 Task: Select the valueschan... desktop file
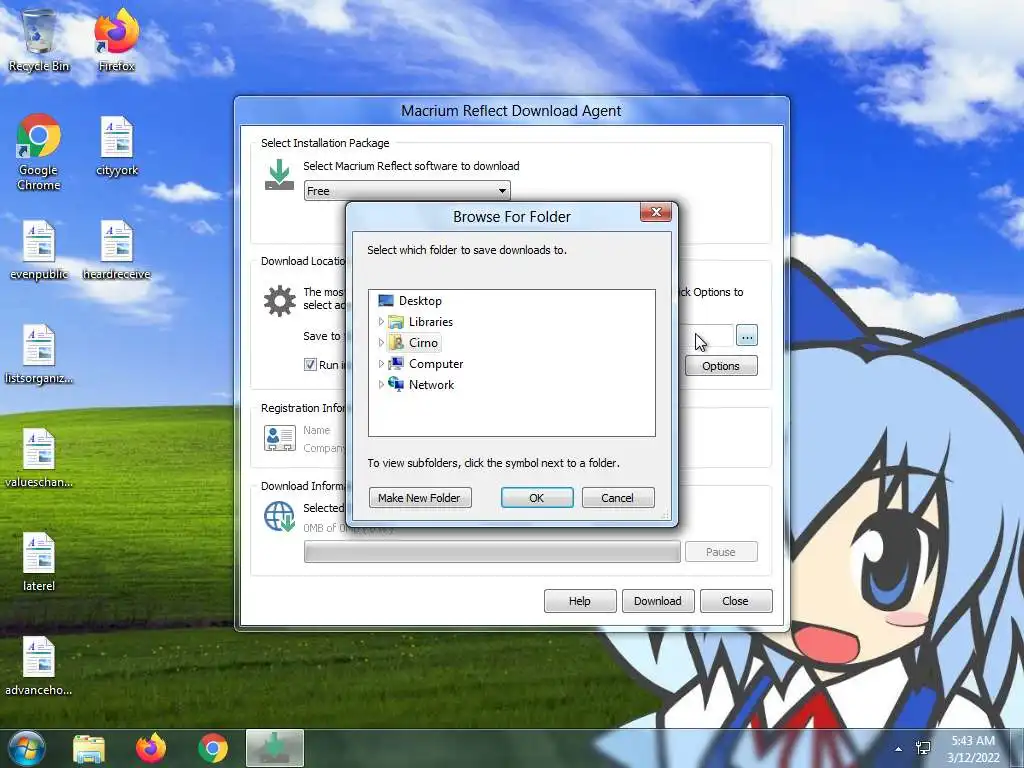pyautogui.click(x=39, y=458)
